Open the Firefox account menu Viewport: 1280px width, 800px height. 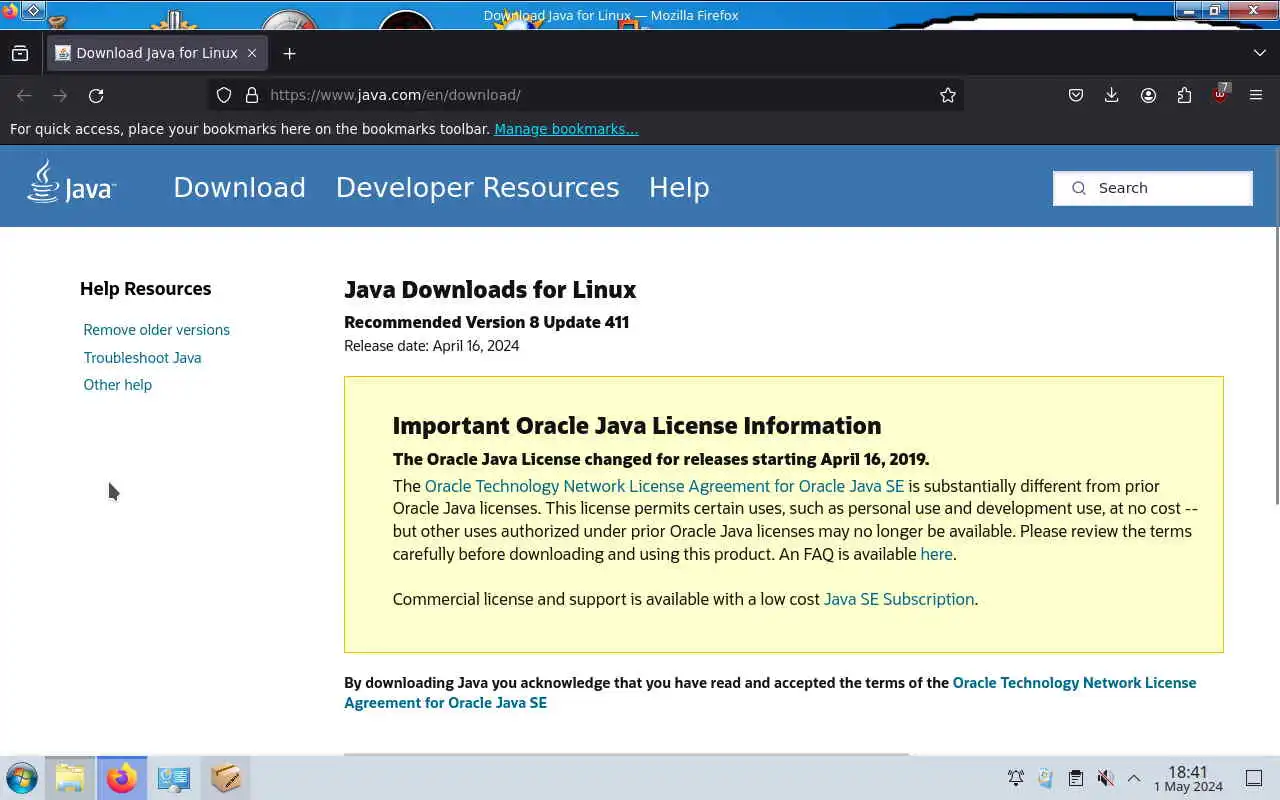[x=1148, y=95]
